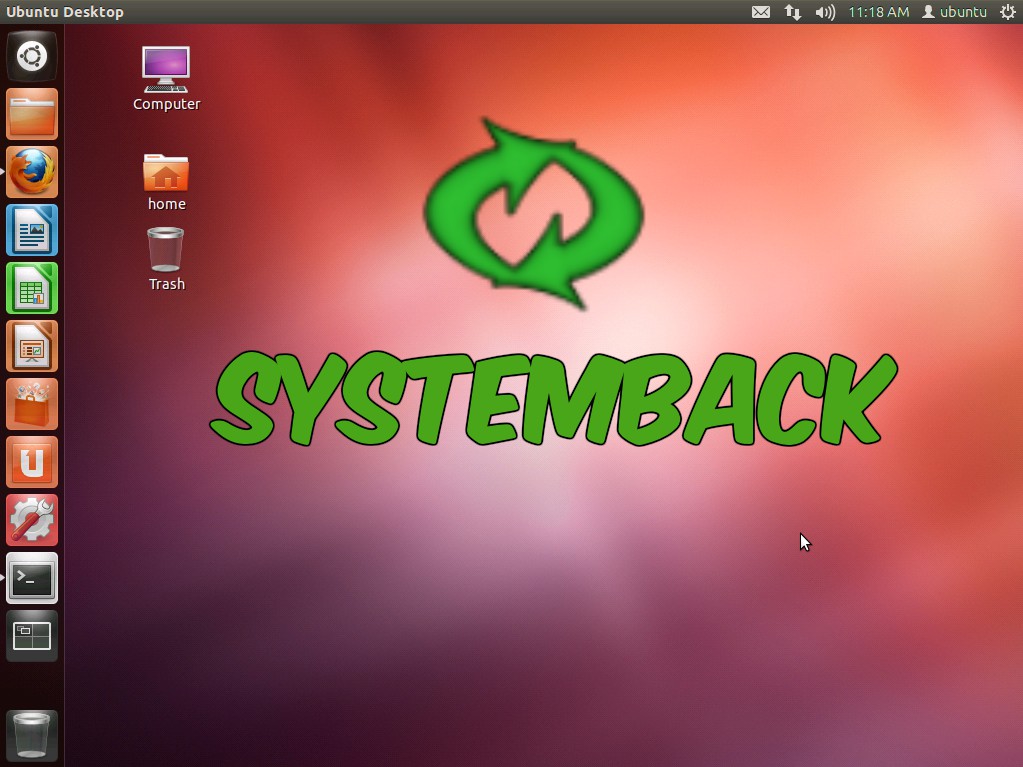
Task: Launch LibreOffice Writer from the launcher
Action: coord(32,230)
